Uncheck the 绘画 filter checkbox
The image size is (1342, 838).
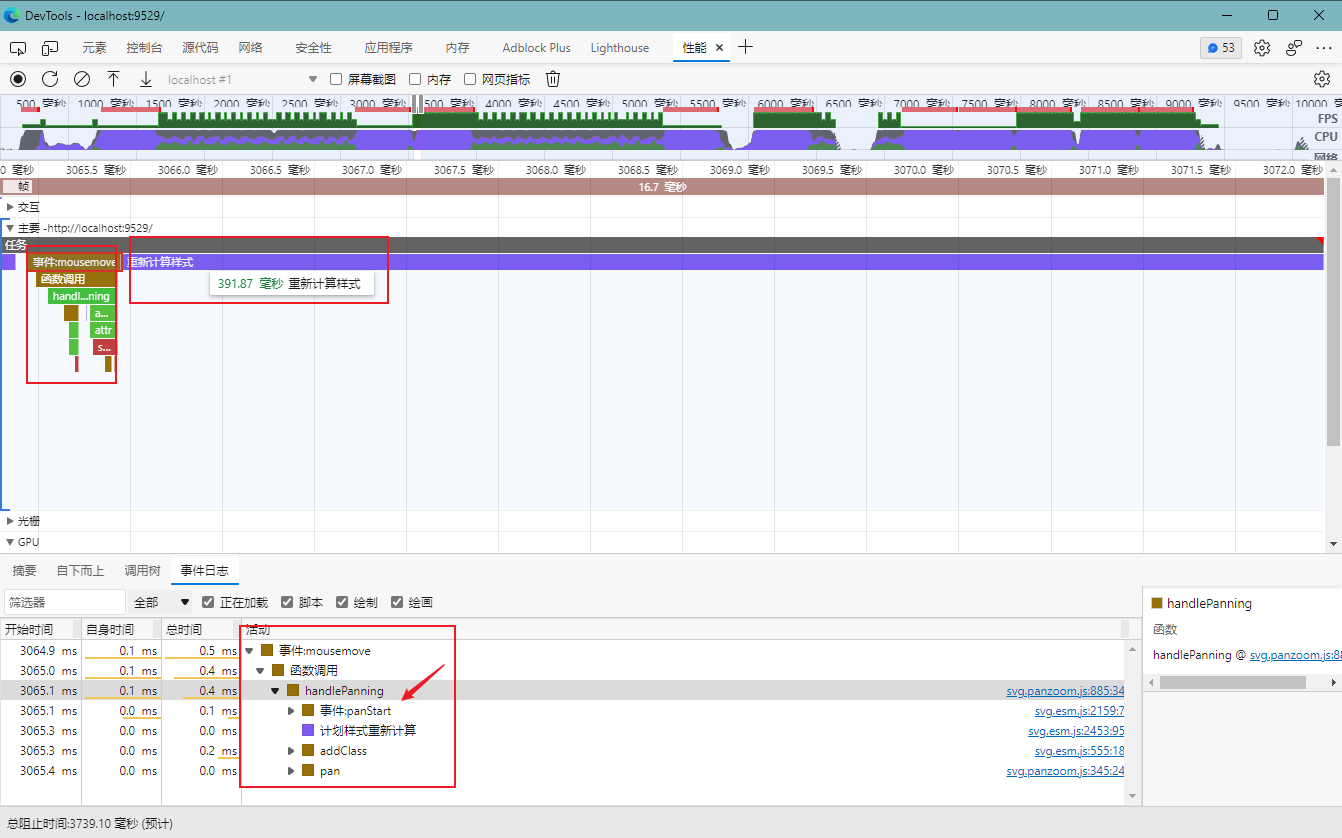coord(397,602)
